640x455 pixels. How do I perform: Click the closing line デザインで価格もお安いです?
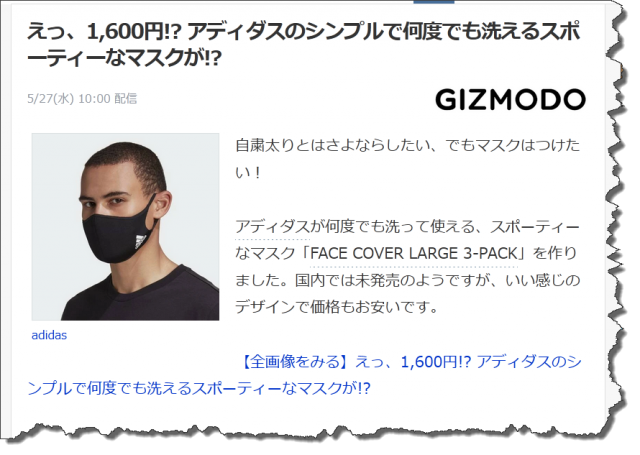point(336,307)
